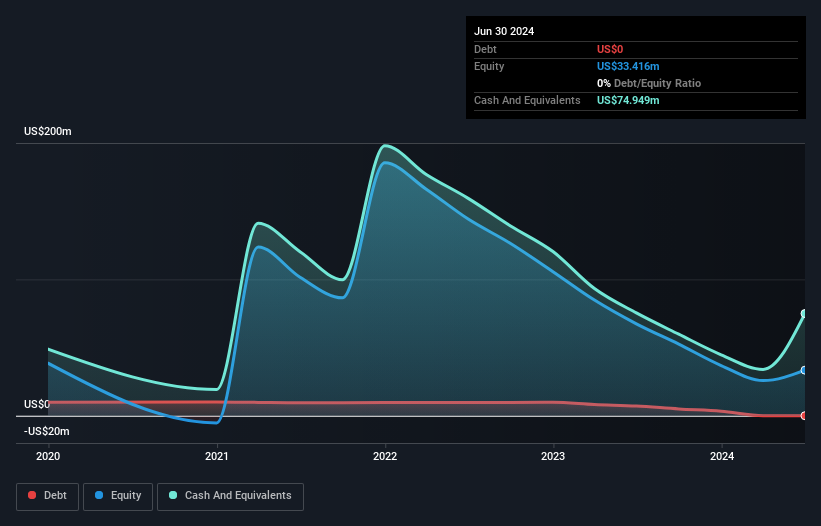Click the 2020 x-axis label

[x=48, y=456]
